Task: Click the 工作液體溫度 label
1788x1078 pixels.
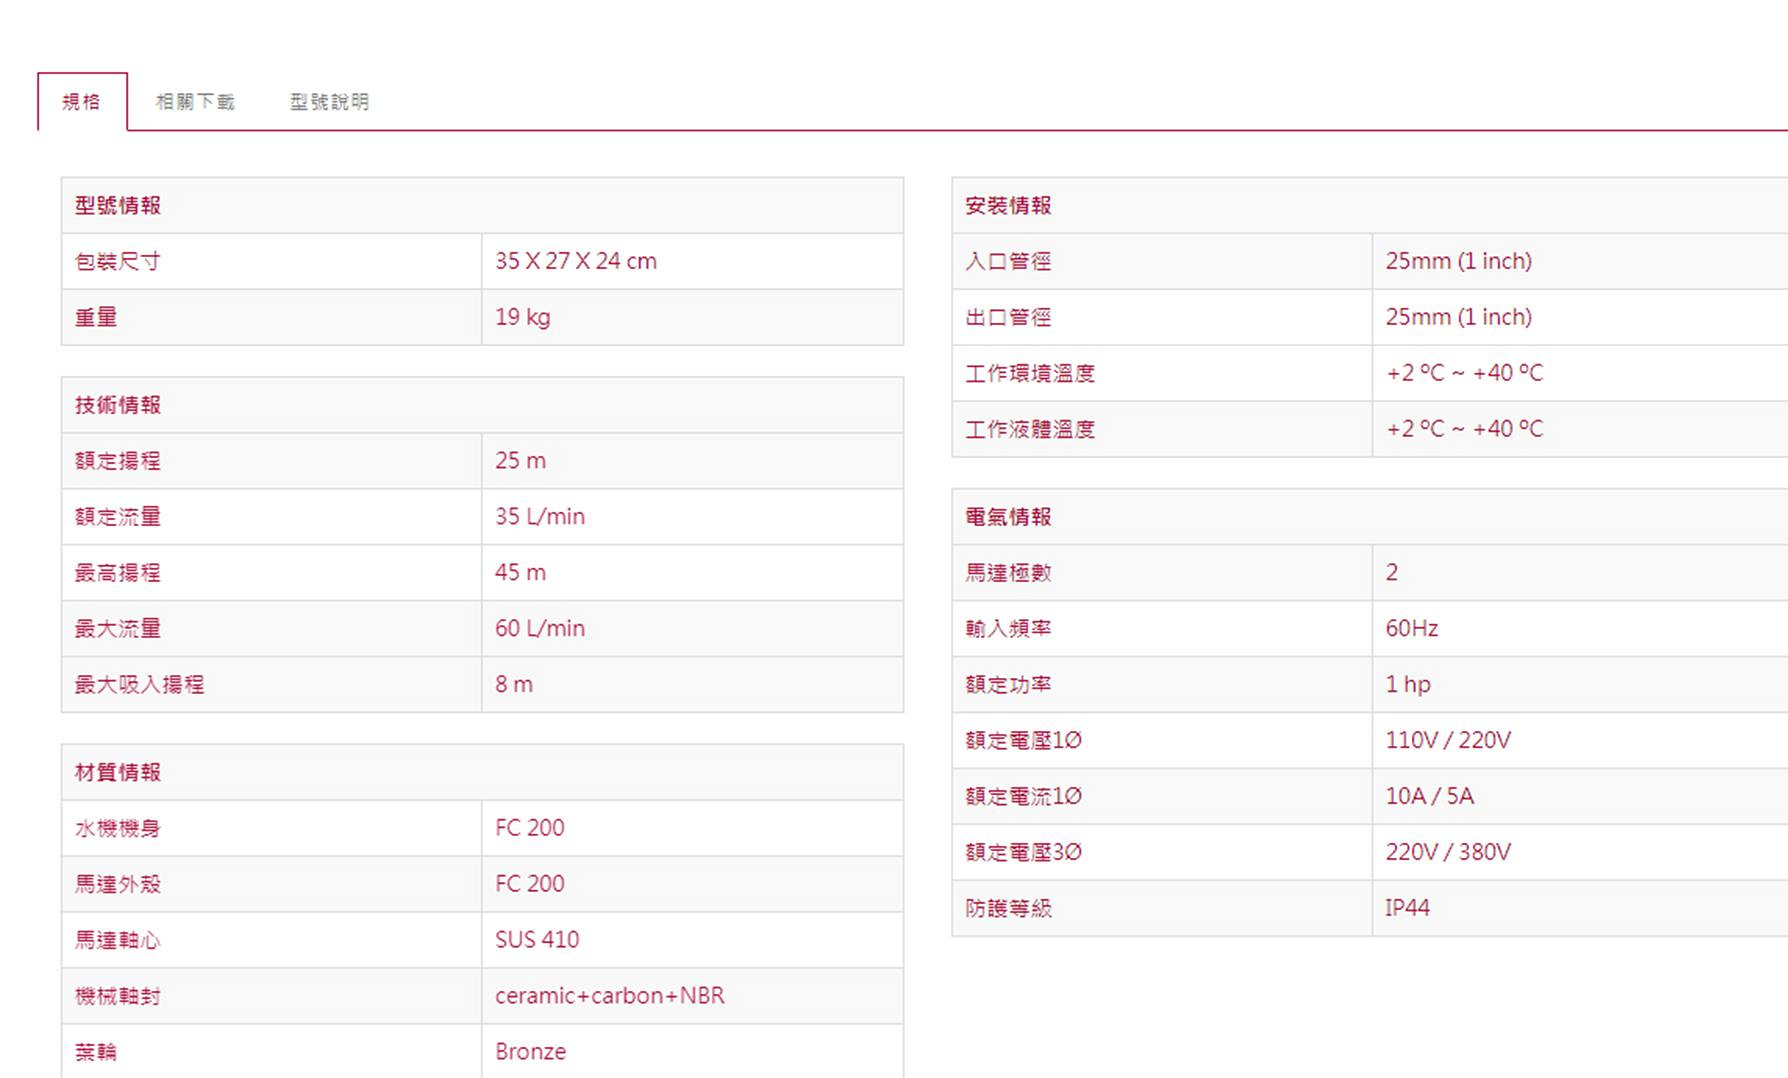Action: tap(1030, 429)
